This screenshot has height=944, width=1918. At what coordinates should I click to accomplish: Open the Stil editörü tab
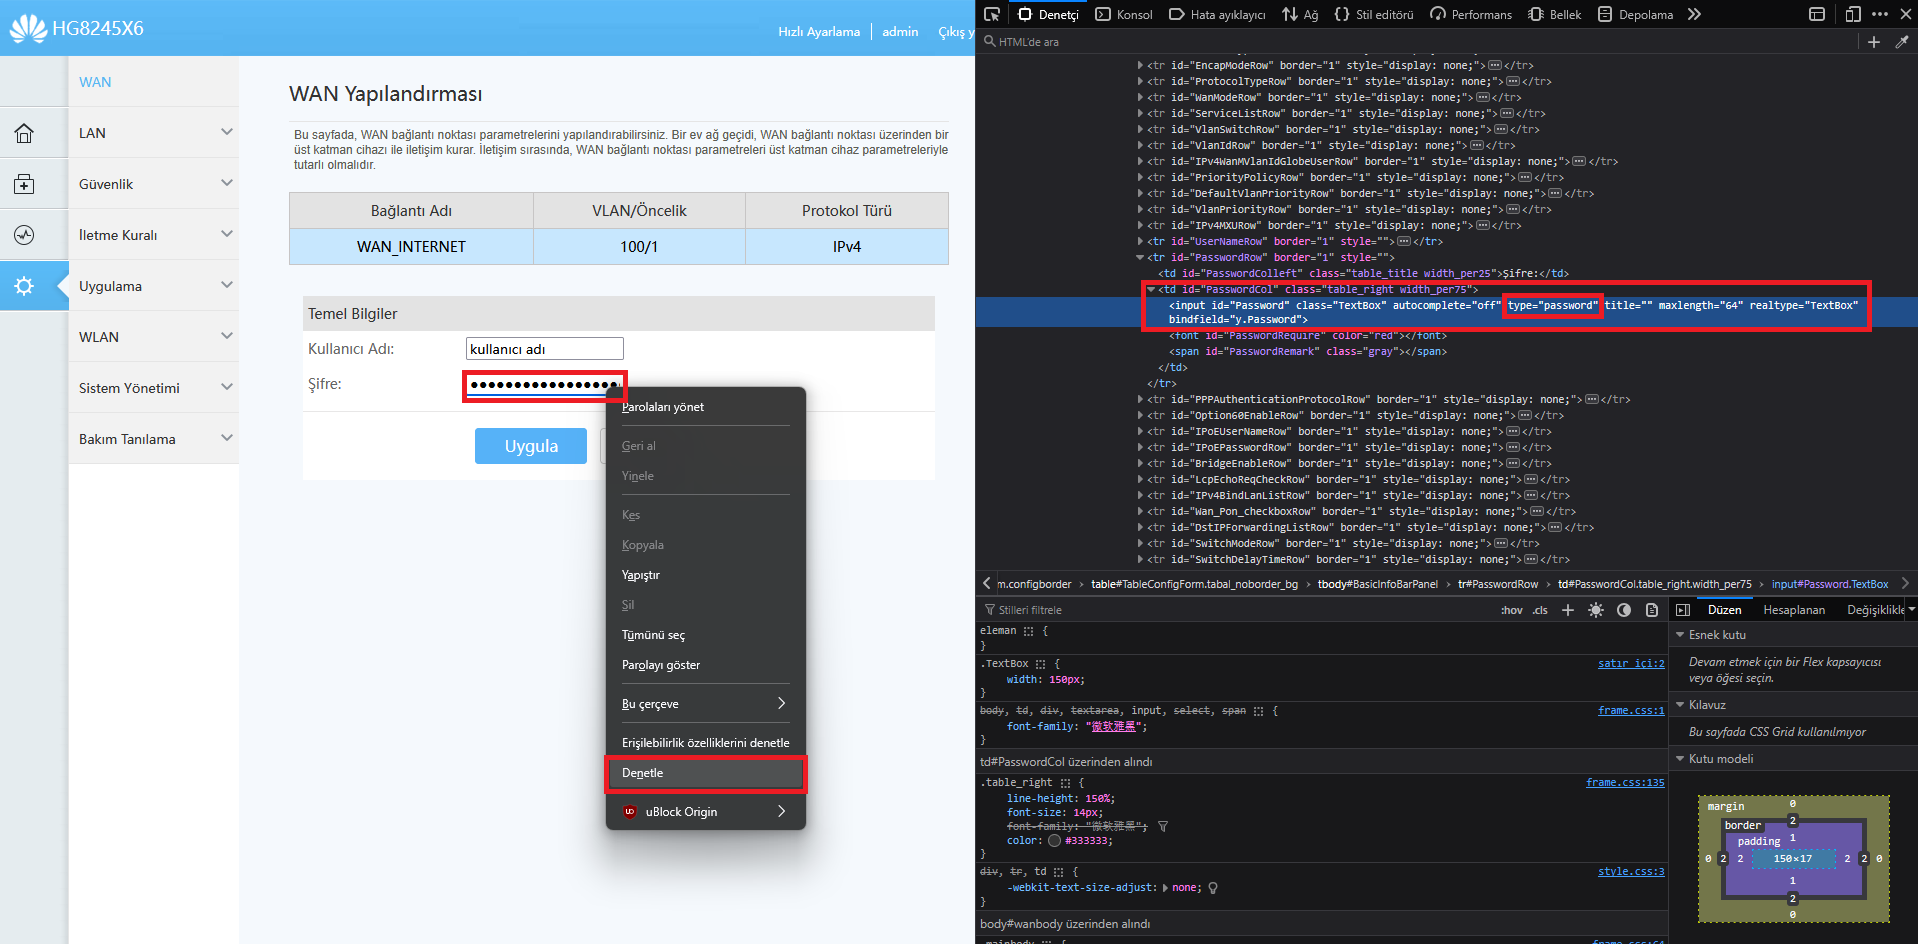pyautogui.click(x=1374, y=14)
